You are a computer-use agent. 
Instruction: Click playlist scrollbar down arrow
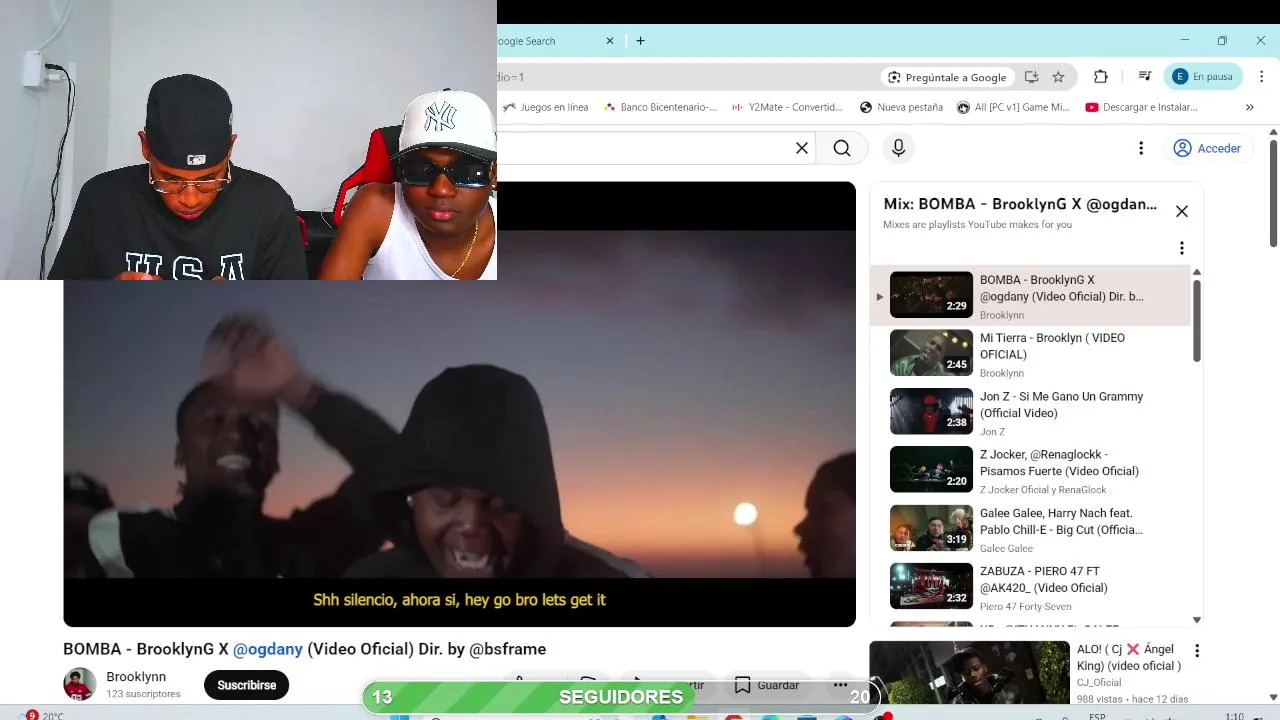coord(1196,620)
